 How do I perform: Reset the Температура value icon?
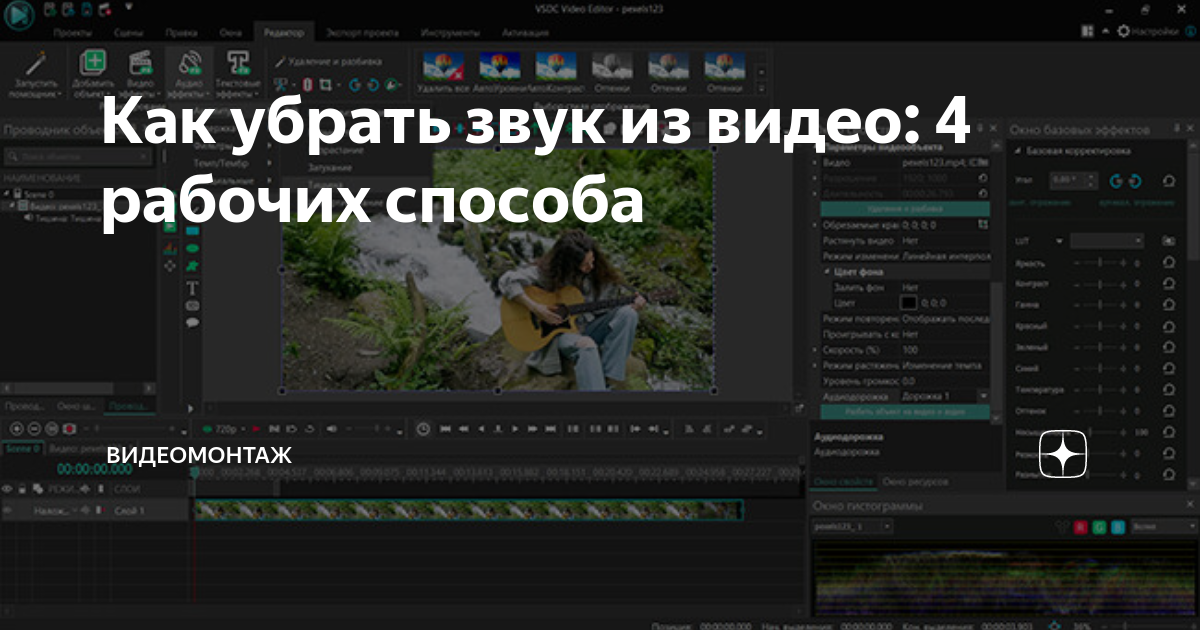1168,390
